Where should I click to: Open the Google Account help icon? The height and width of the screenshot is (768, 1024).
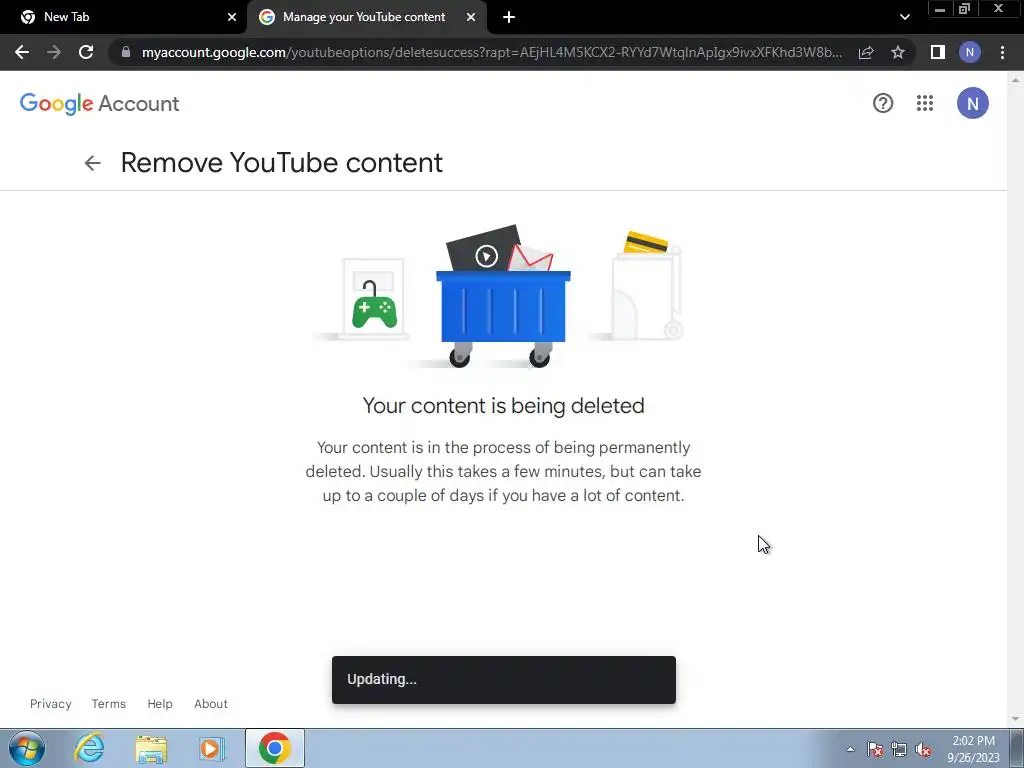(883, 103)
